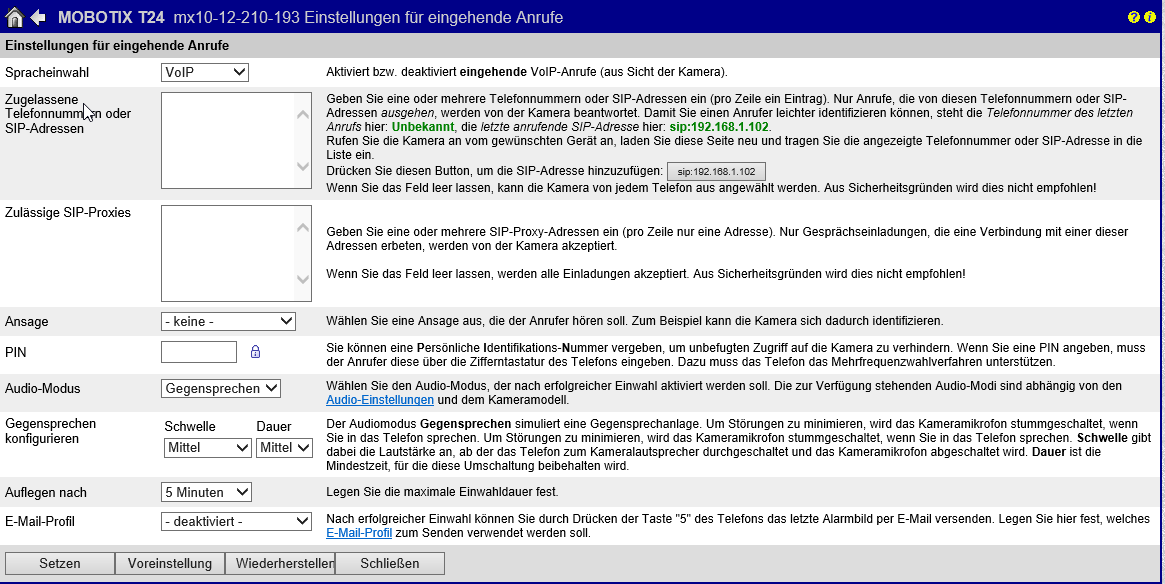Open the Auflegen nach 5 Minuten dropdown
Viewport: 1165px width, 584px height.
(207, 493)
